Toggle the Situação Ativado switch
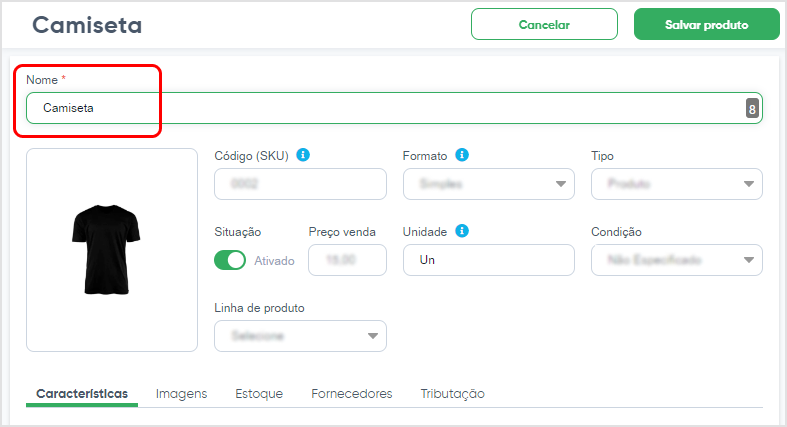The image size is (787, 427). [x=230, y=260]
